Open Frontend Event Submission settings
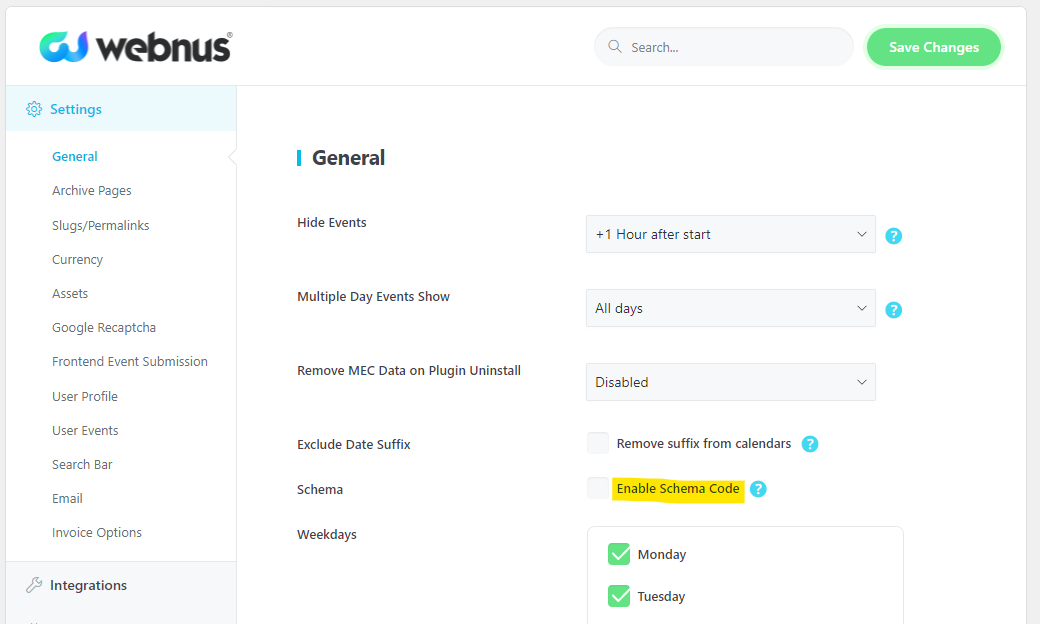Screen dimensions: 1040x624 point(130,361)
